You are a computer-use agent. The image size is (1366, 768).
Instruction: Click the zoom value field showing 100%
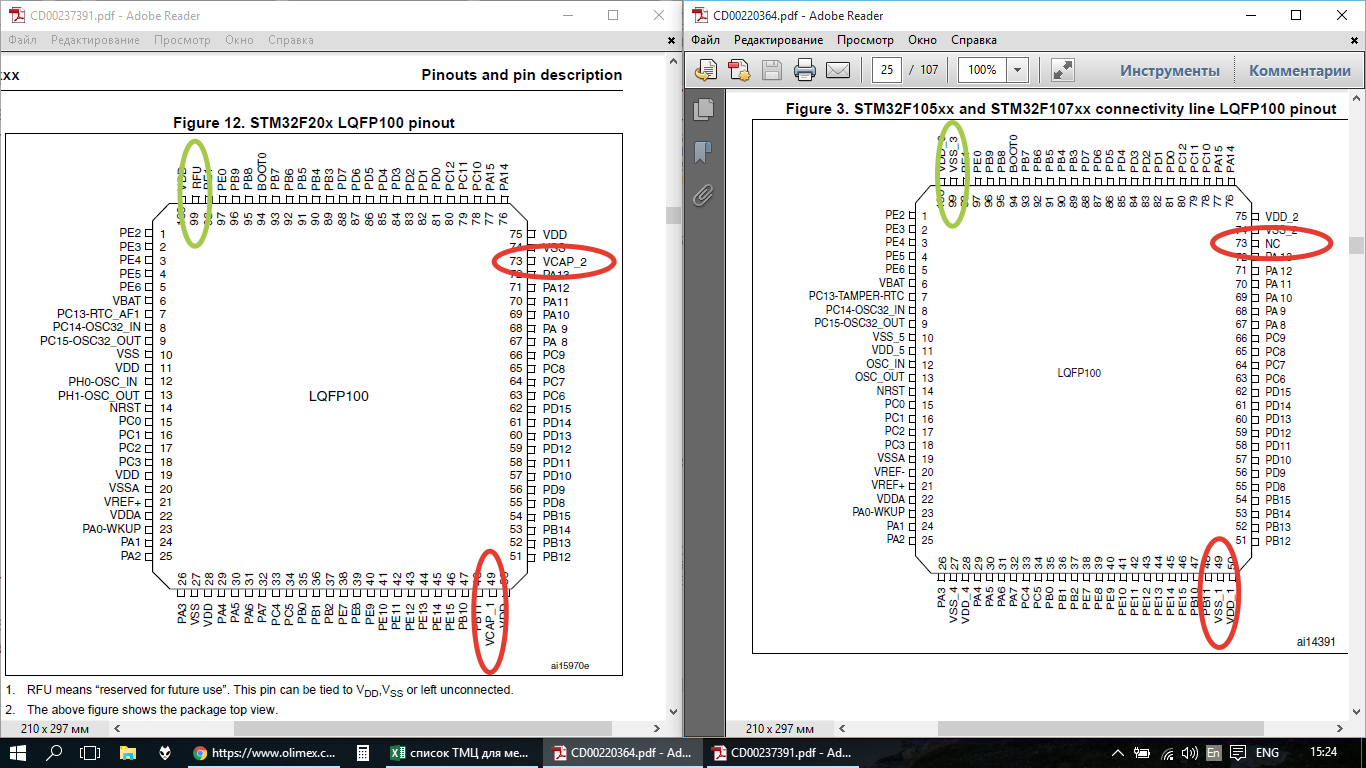coord(982,70)
